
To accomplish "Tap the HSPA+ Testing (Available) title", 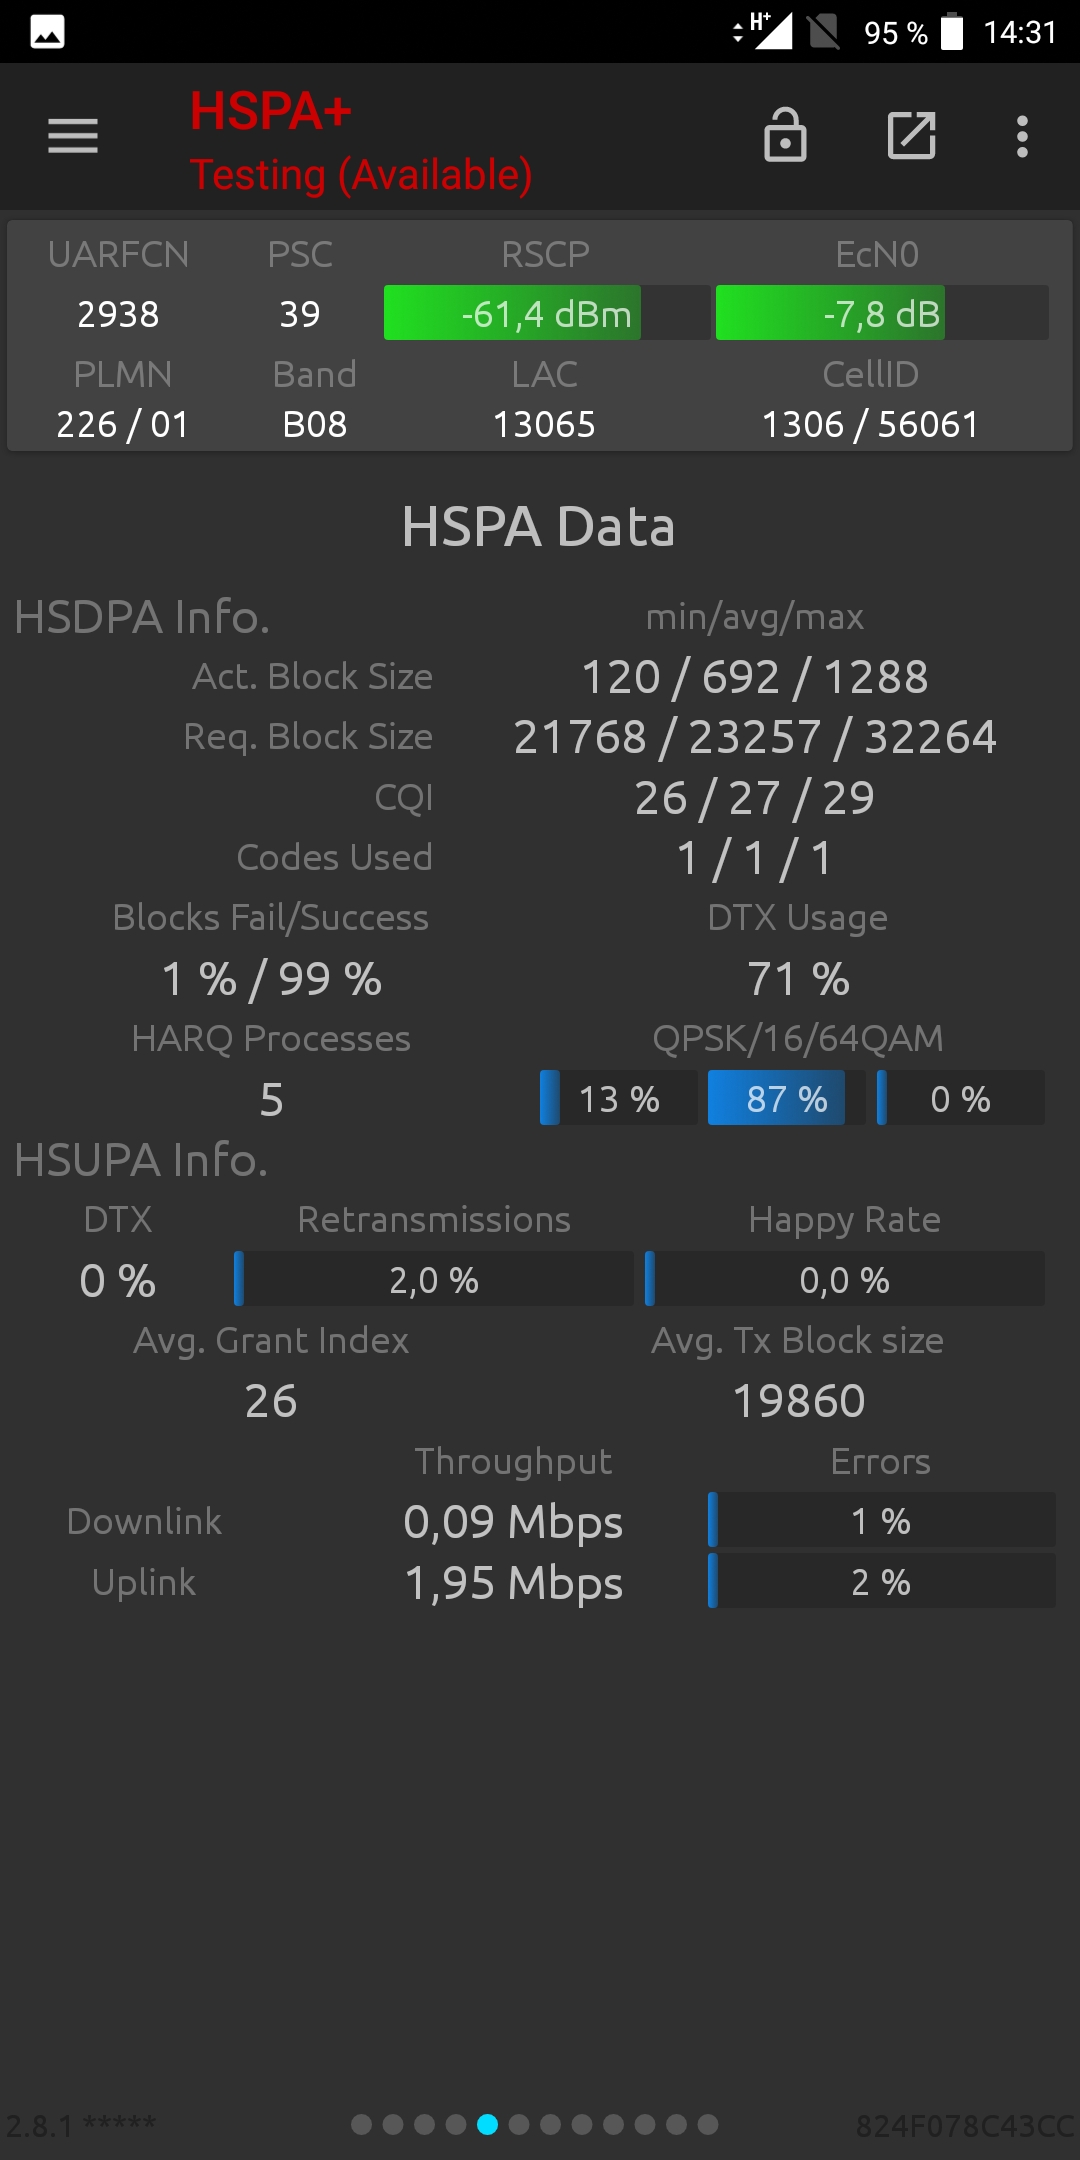I will click(x=361, y=141).
